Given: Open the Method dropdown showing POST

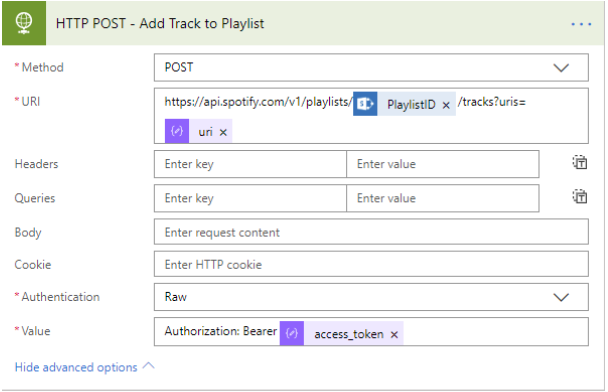Looking at the screenshot, I should 371,67.
